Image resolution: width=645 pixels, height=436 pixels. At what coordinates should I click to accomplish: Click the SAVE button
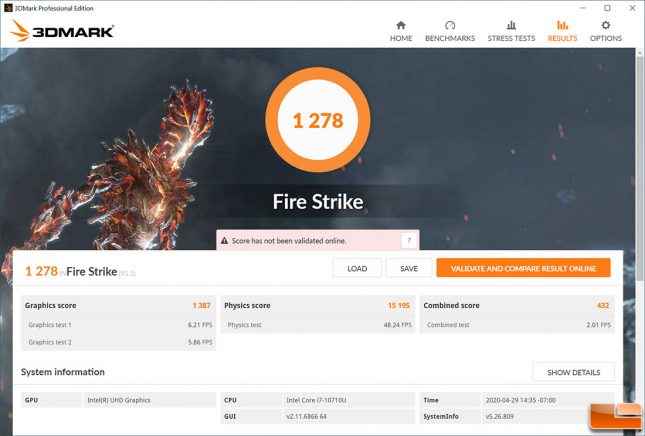(408, 268)
